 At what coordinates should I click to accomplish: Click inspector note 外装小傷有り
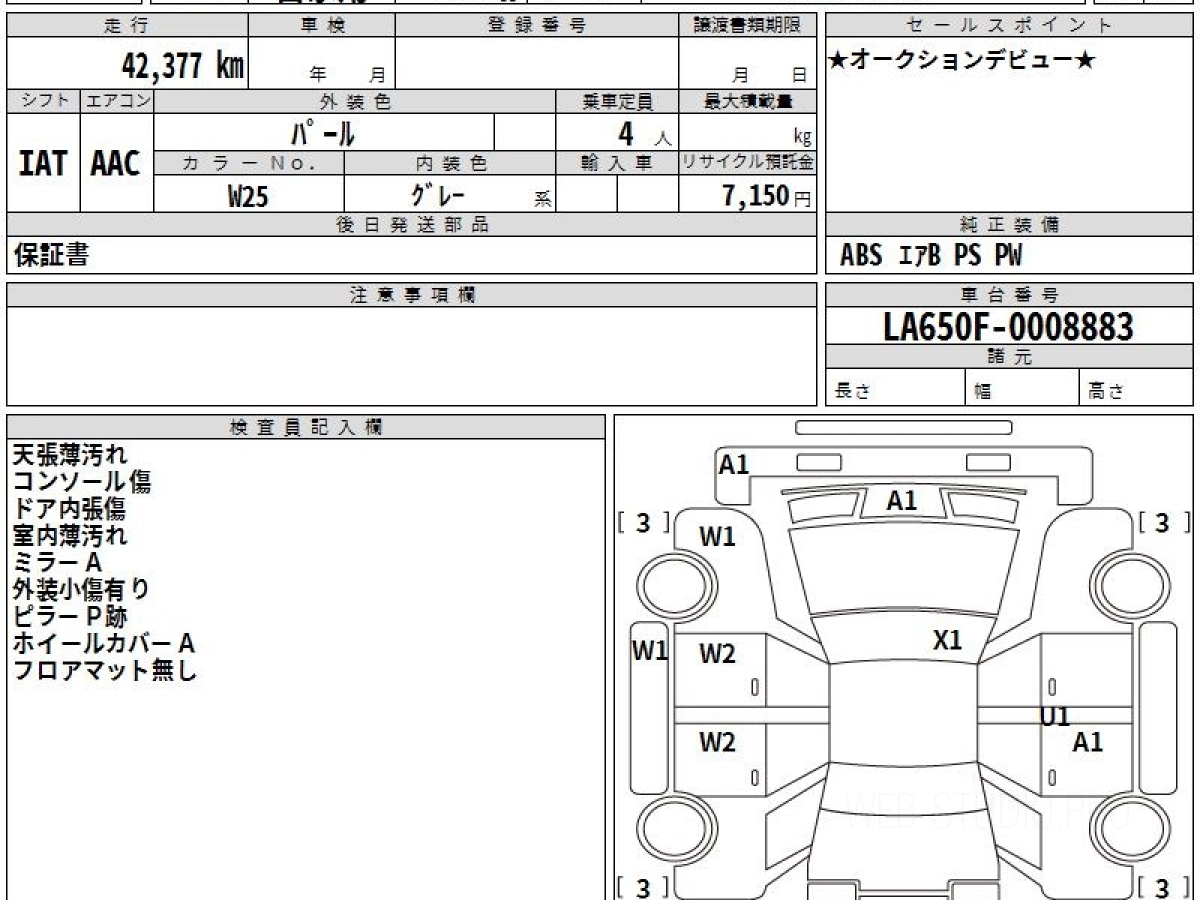point(82,590)
